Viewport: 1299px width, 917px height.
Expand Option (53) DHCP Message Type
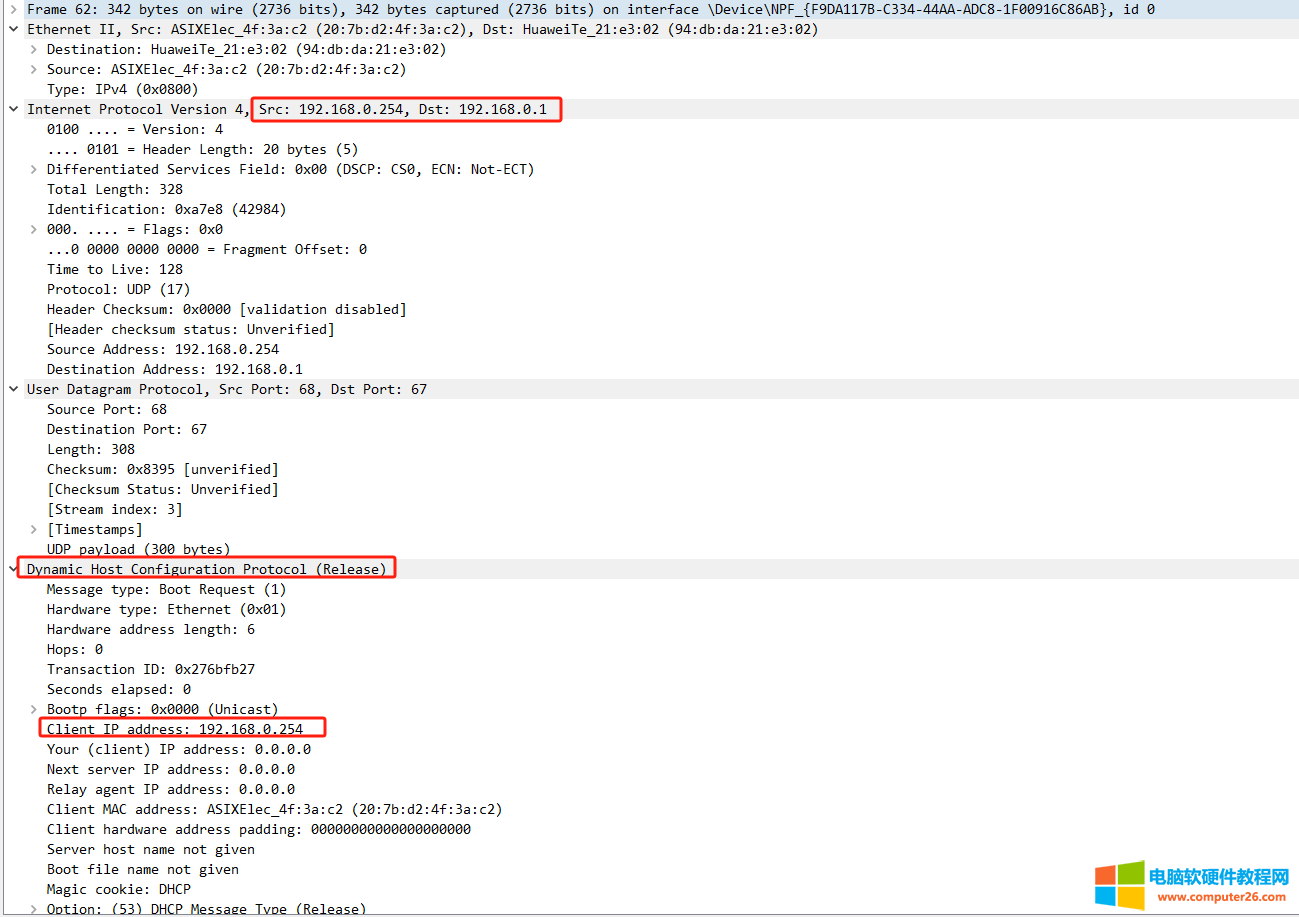(x=34, y=909)
